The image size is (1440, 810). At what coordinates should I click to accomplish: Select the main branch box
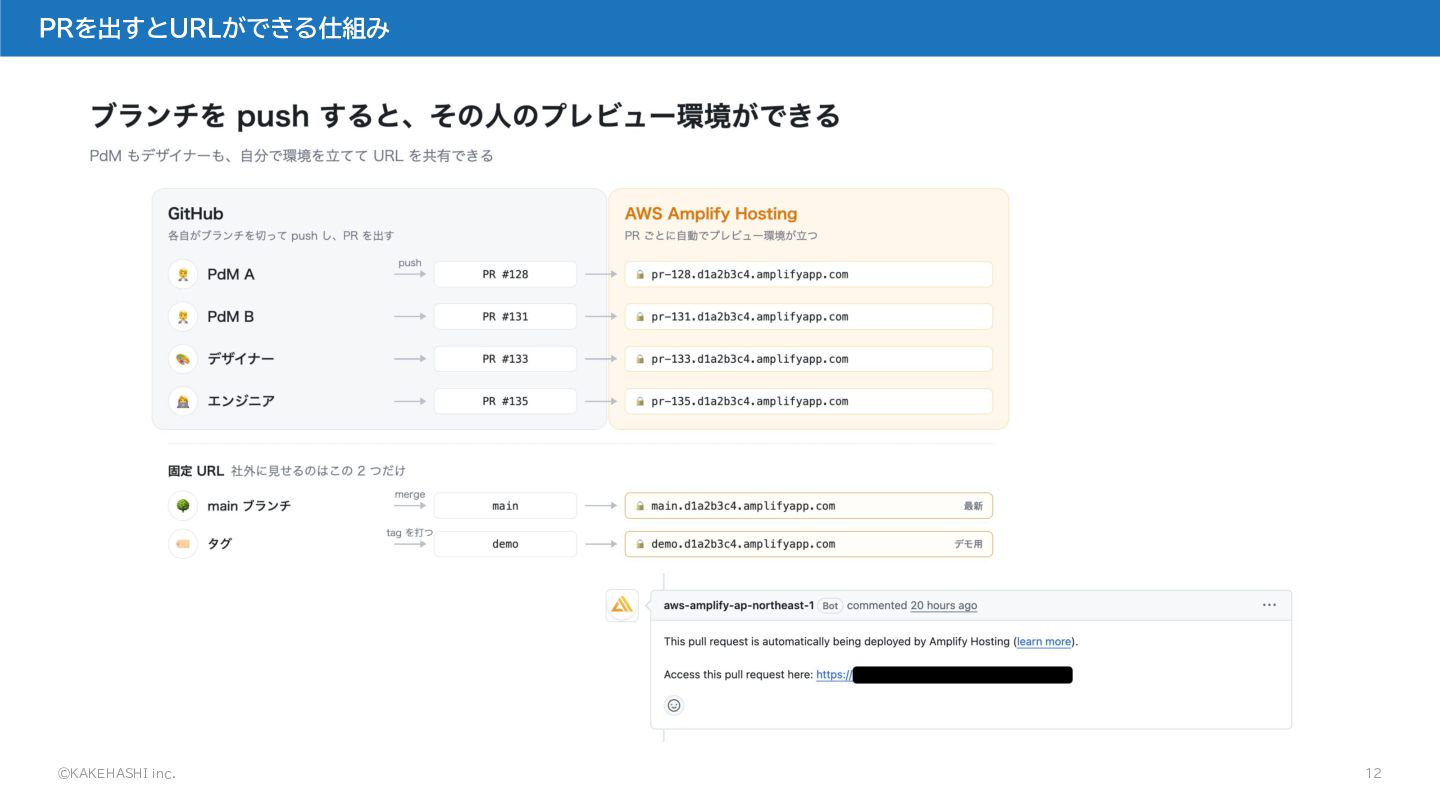pyautogui.click(x=505, y=506)
